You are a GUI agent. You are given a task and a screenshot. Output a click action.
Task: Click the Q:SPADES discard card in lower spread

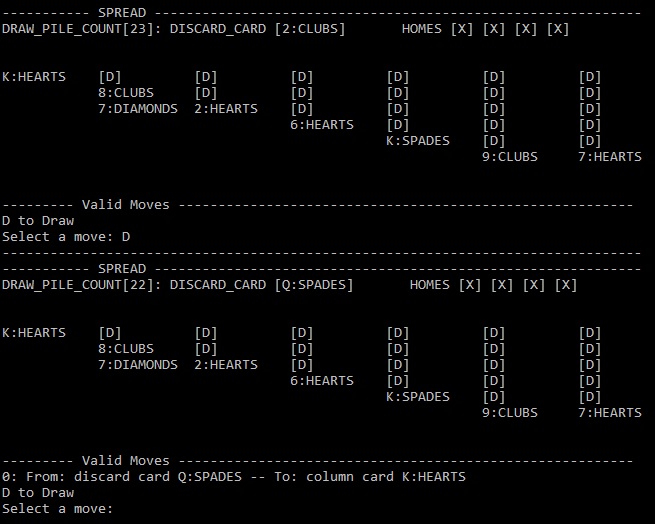pos(314,285)
